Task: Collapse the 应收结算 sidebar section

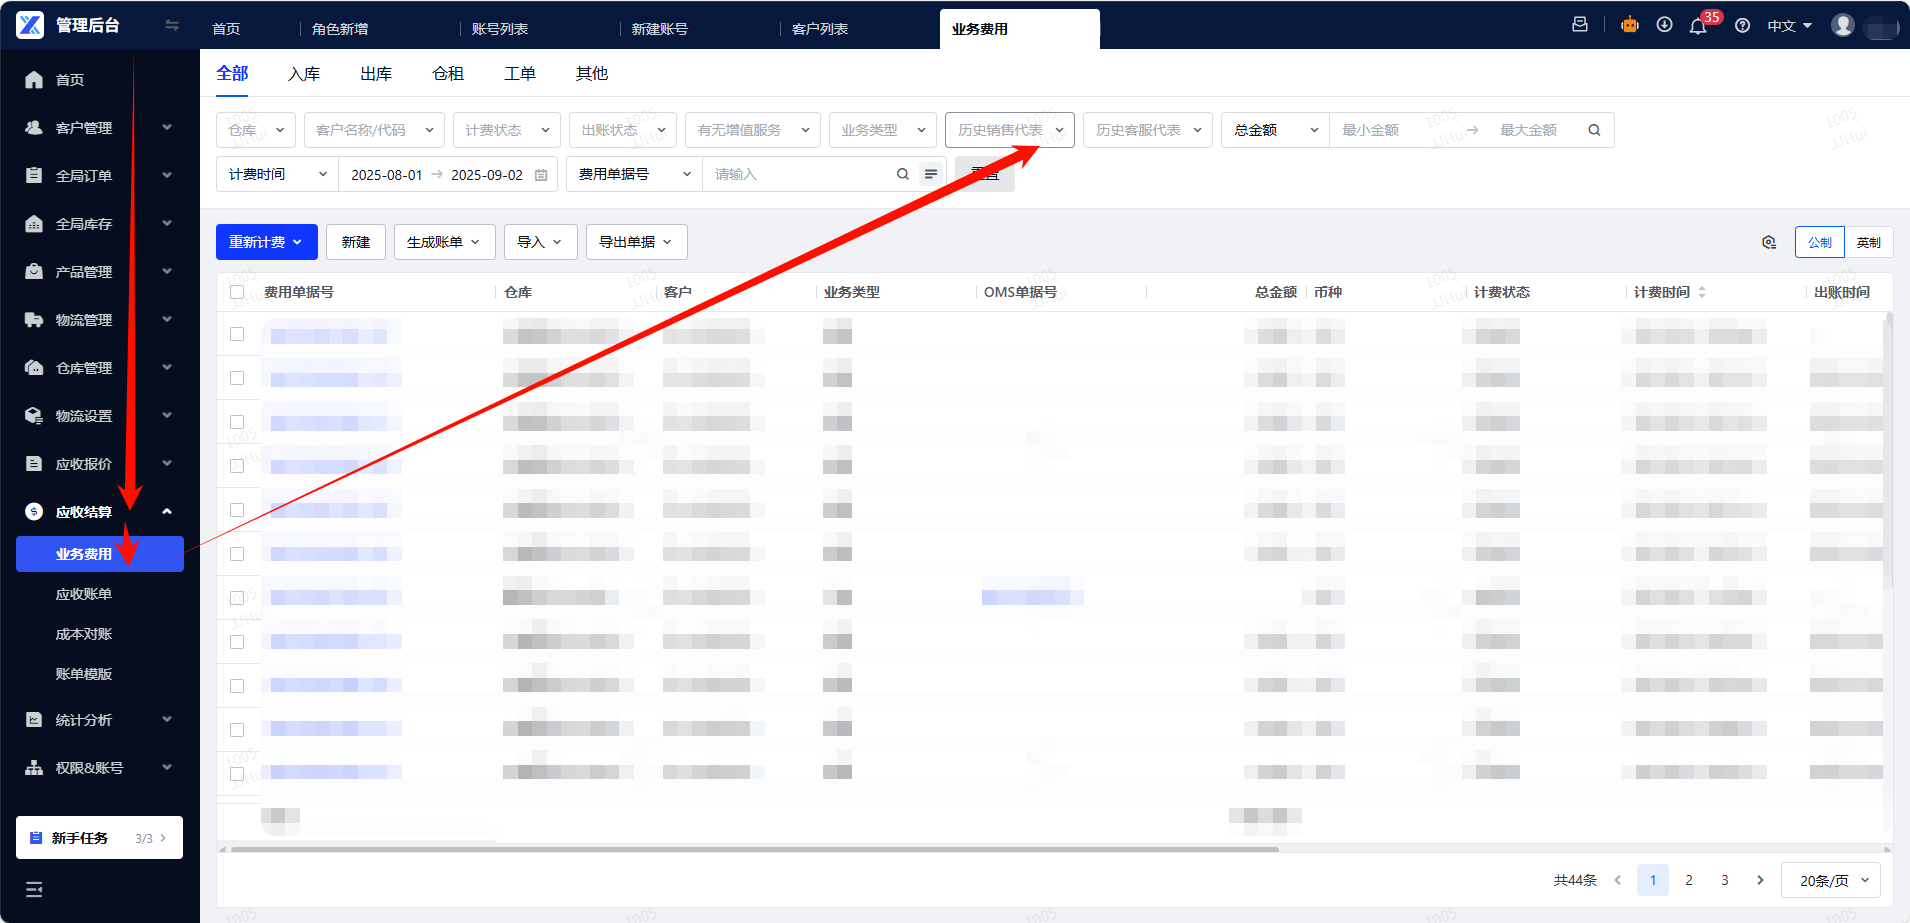Action: pyautogui.click(x=167, y=512)
